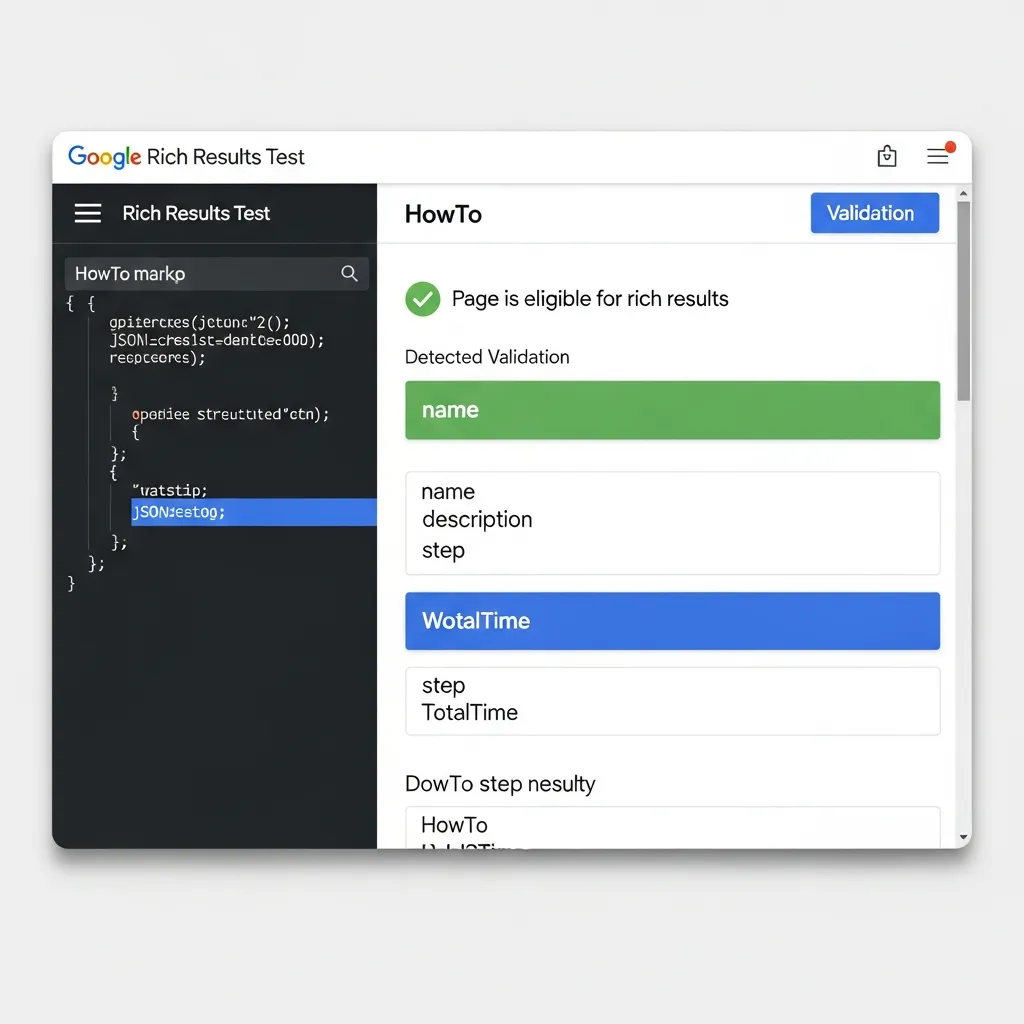Screen dimensions: 1024x1024
Task: Click the search magnifier in HowTo field
Action: point(349,274)
